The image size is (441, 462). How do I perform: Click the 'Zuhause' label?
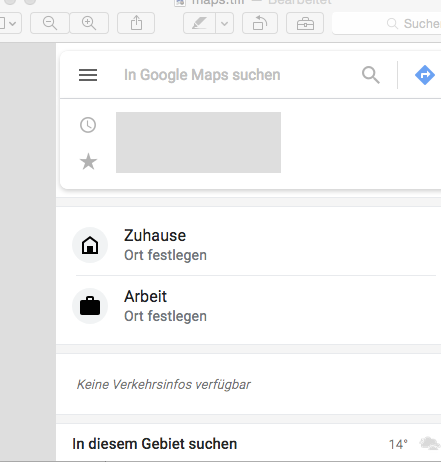click(155, 235)
